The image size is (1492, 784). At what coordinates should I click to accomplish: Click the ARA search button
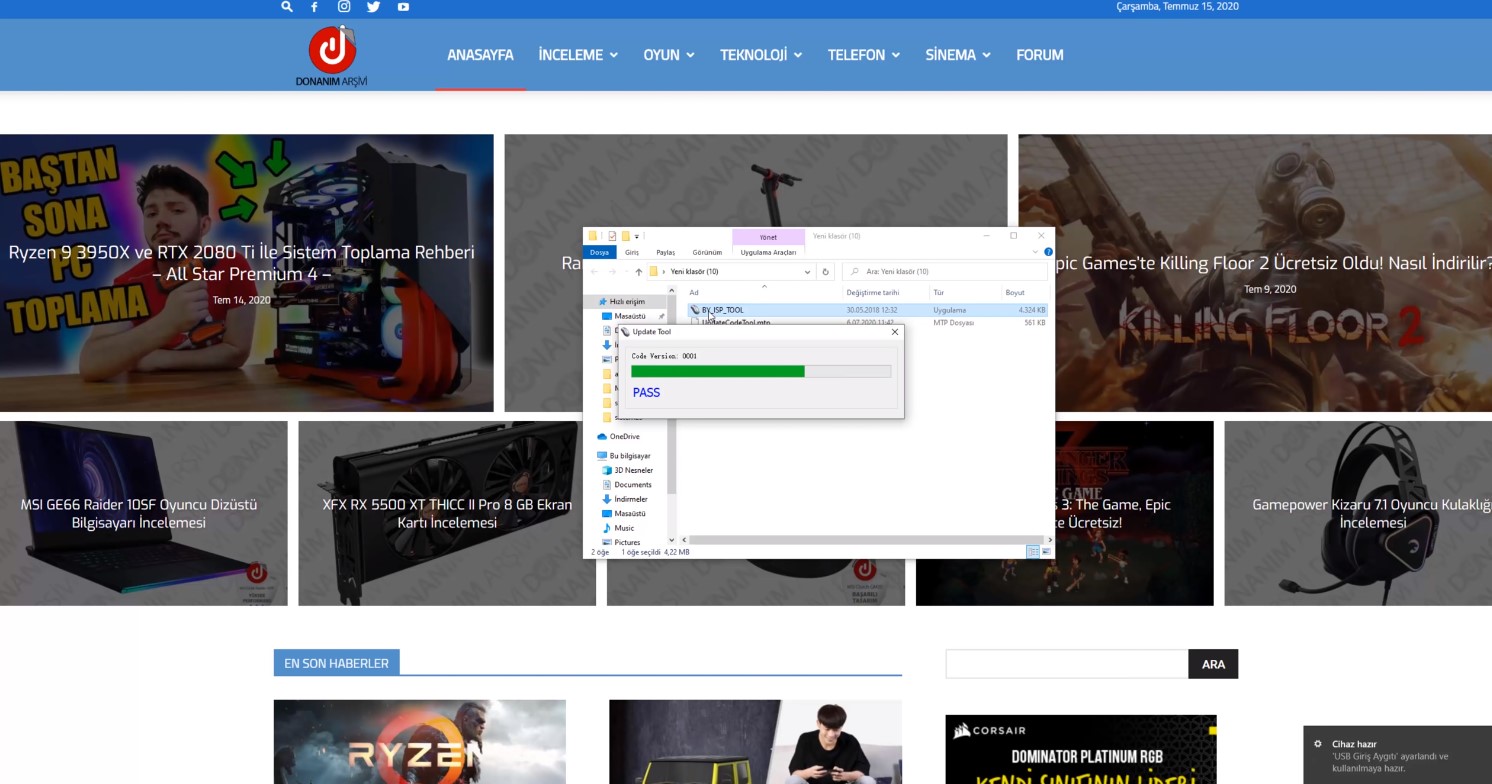(1213, 664)
